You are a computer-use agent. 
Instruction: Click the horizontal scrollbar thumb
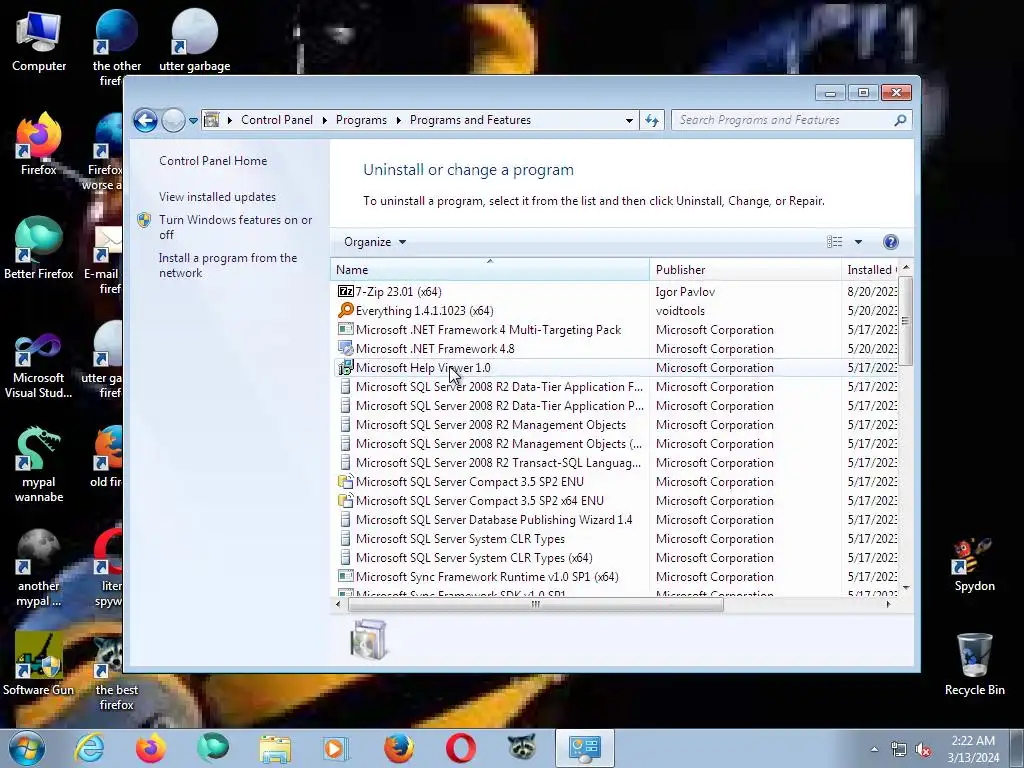click(x=536, y=605)
